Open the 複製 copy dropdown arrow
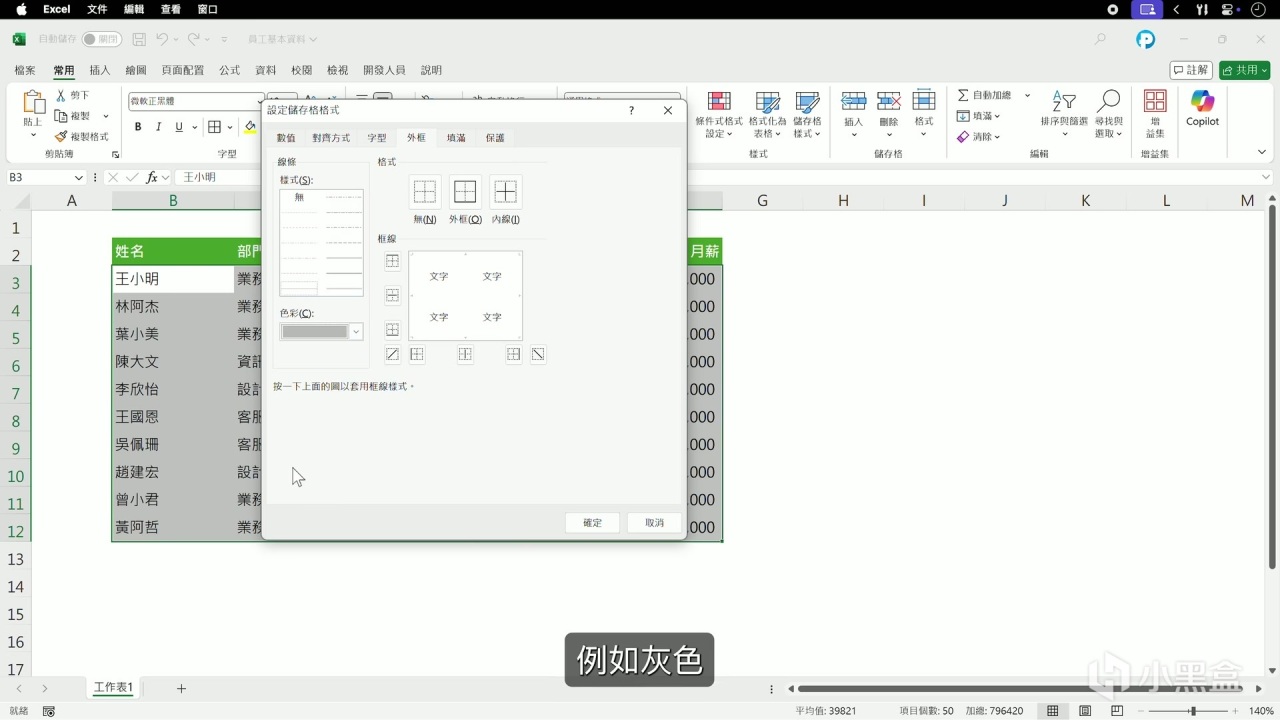Screen dimensions: 1280x720 [106, 116]
